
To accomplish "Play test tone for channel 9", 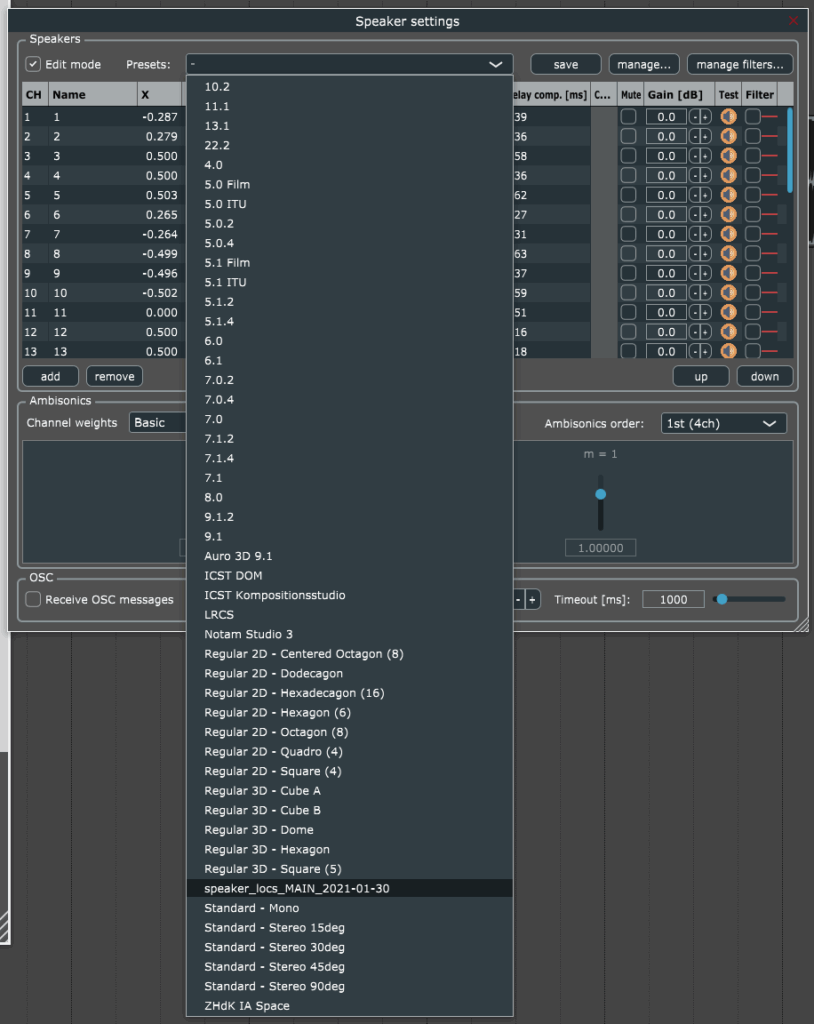I will [728, 274].
